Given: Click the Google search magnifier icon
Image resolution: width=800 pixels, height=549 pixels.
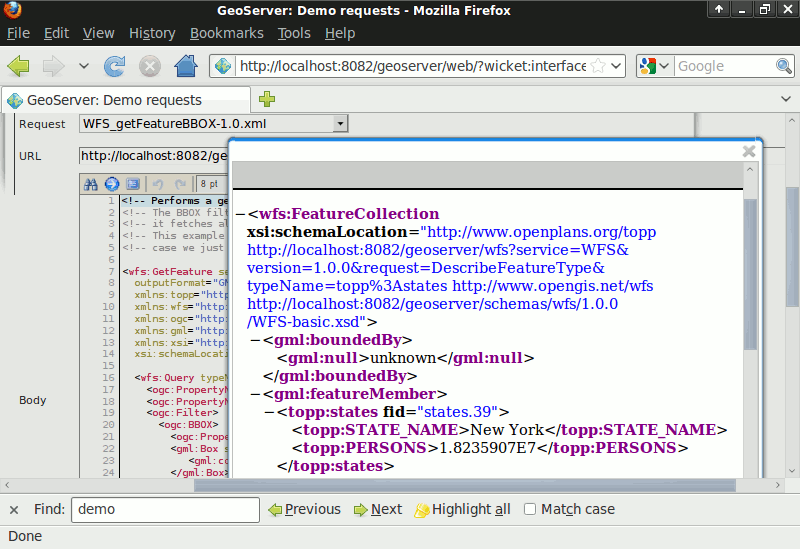Looking at the screenshot, I should click(x=784, y=66).
